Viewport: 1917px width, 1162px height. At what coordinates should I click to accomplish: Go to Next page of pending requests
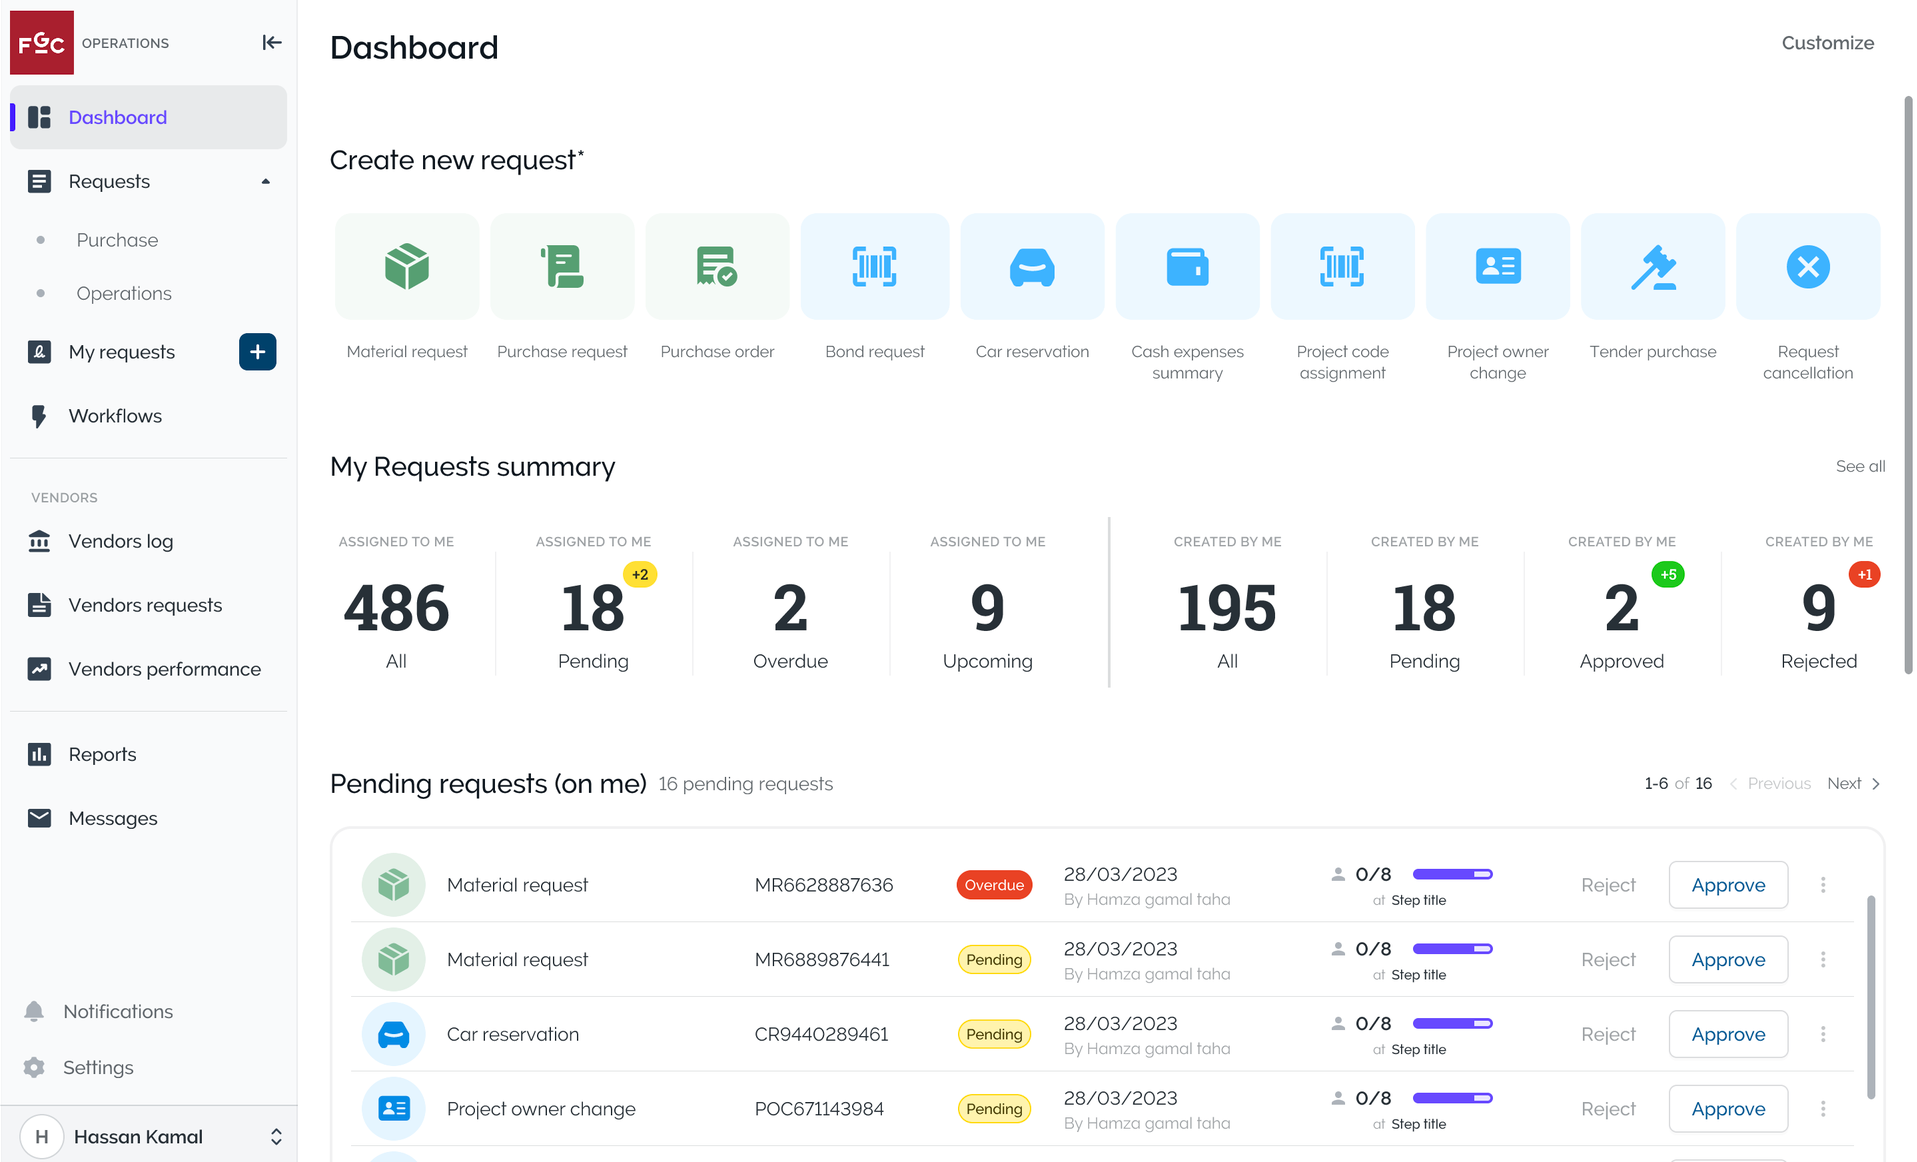(1852, 783)
